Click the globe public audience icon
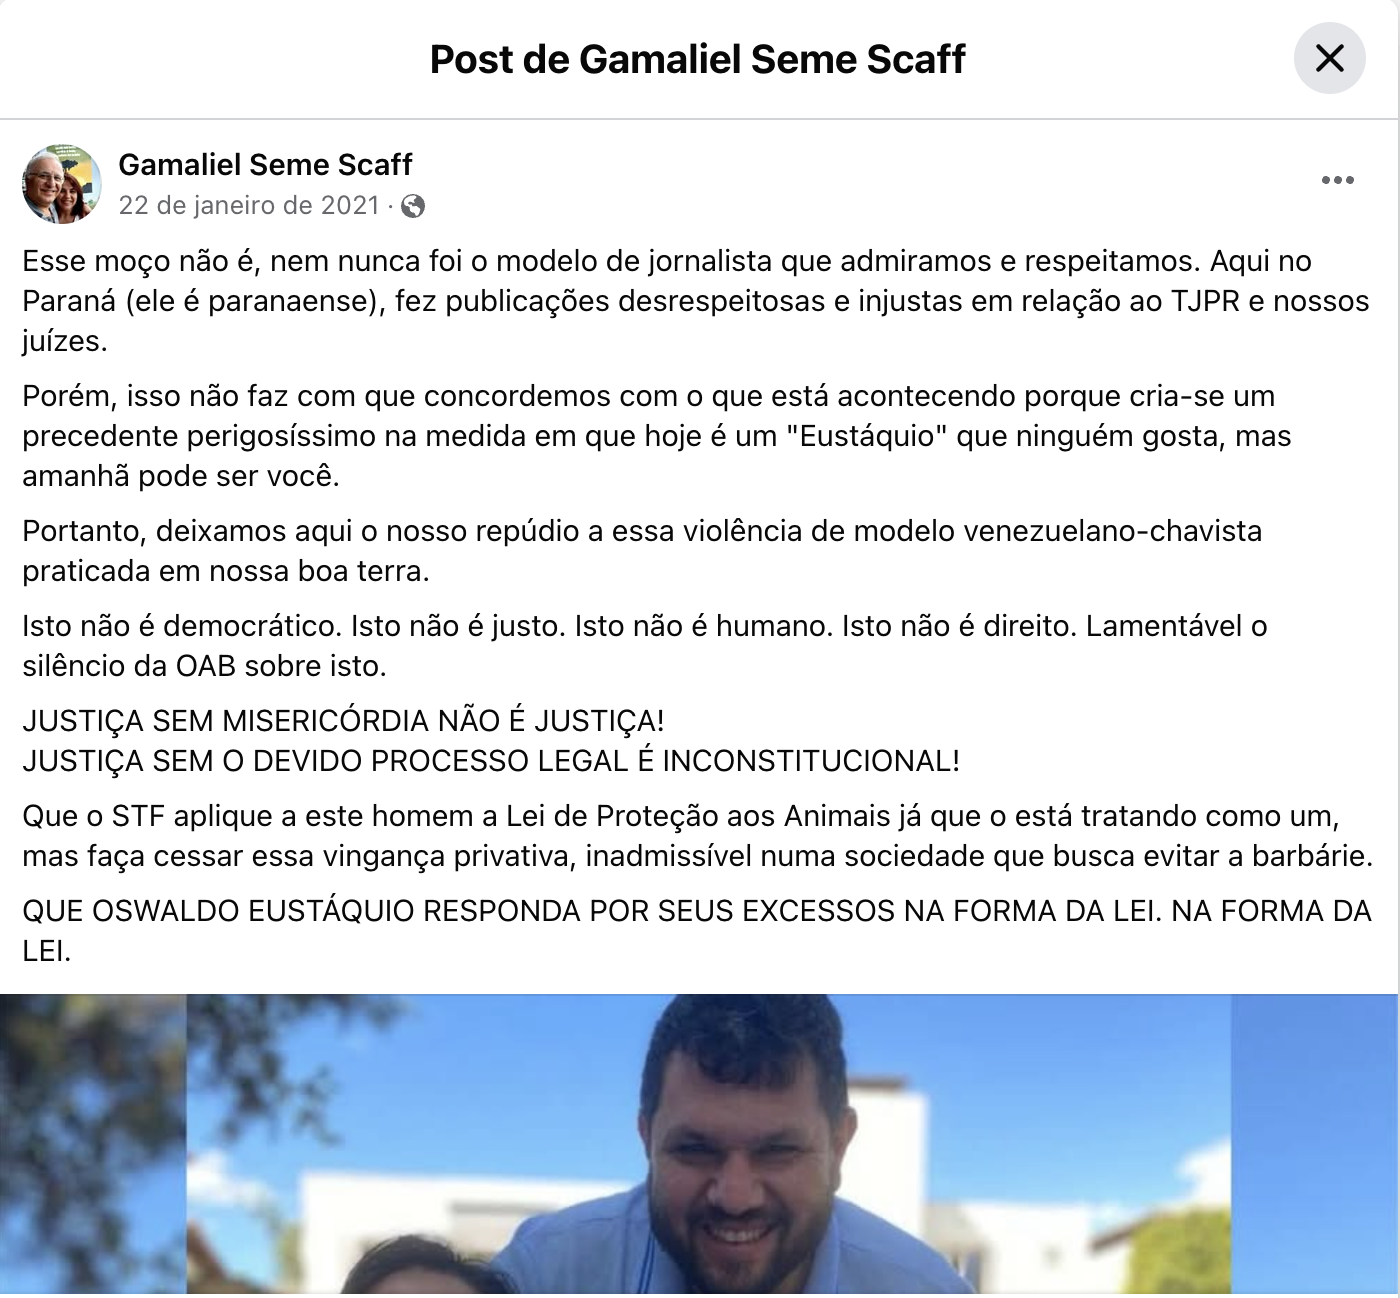The width and height of the screenshot is (1400, 1298). pos(412,206)
